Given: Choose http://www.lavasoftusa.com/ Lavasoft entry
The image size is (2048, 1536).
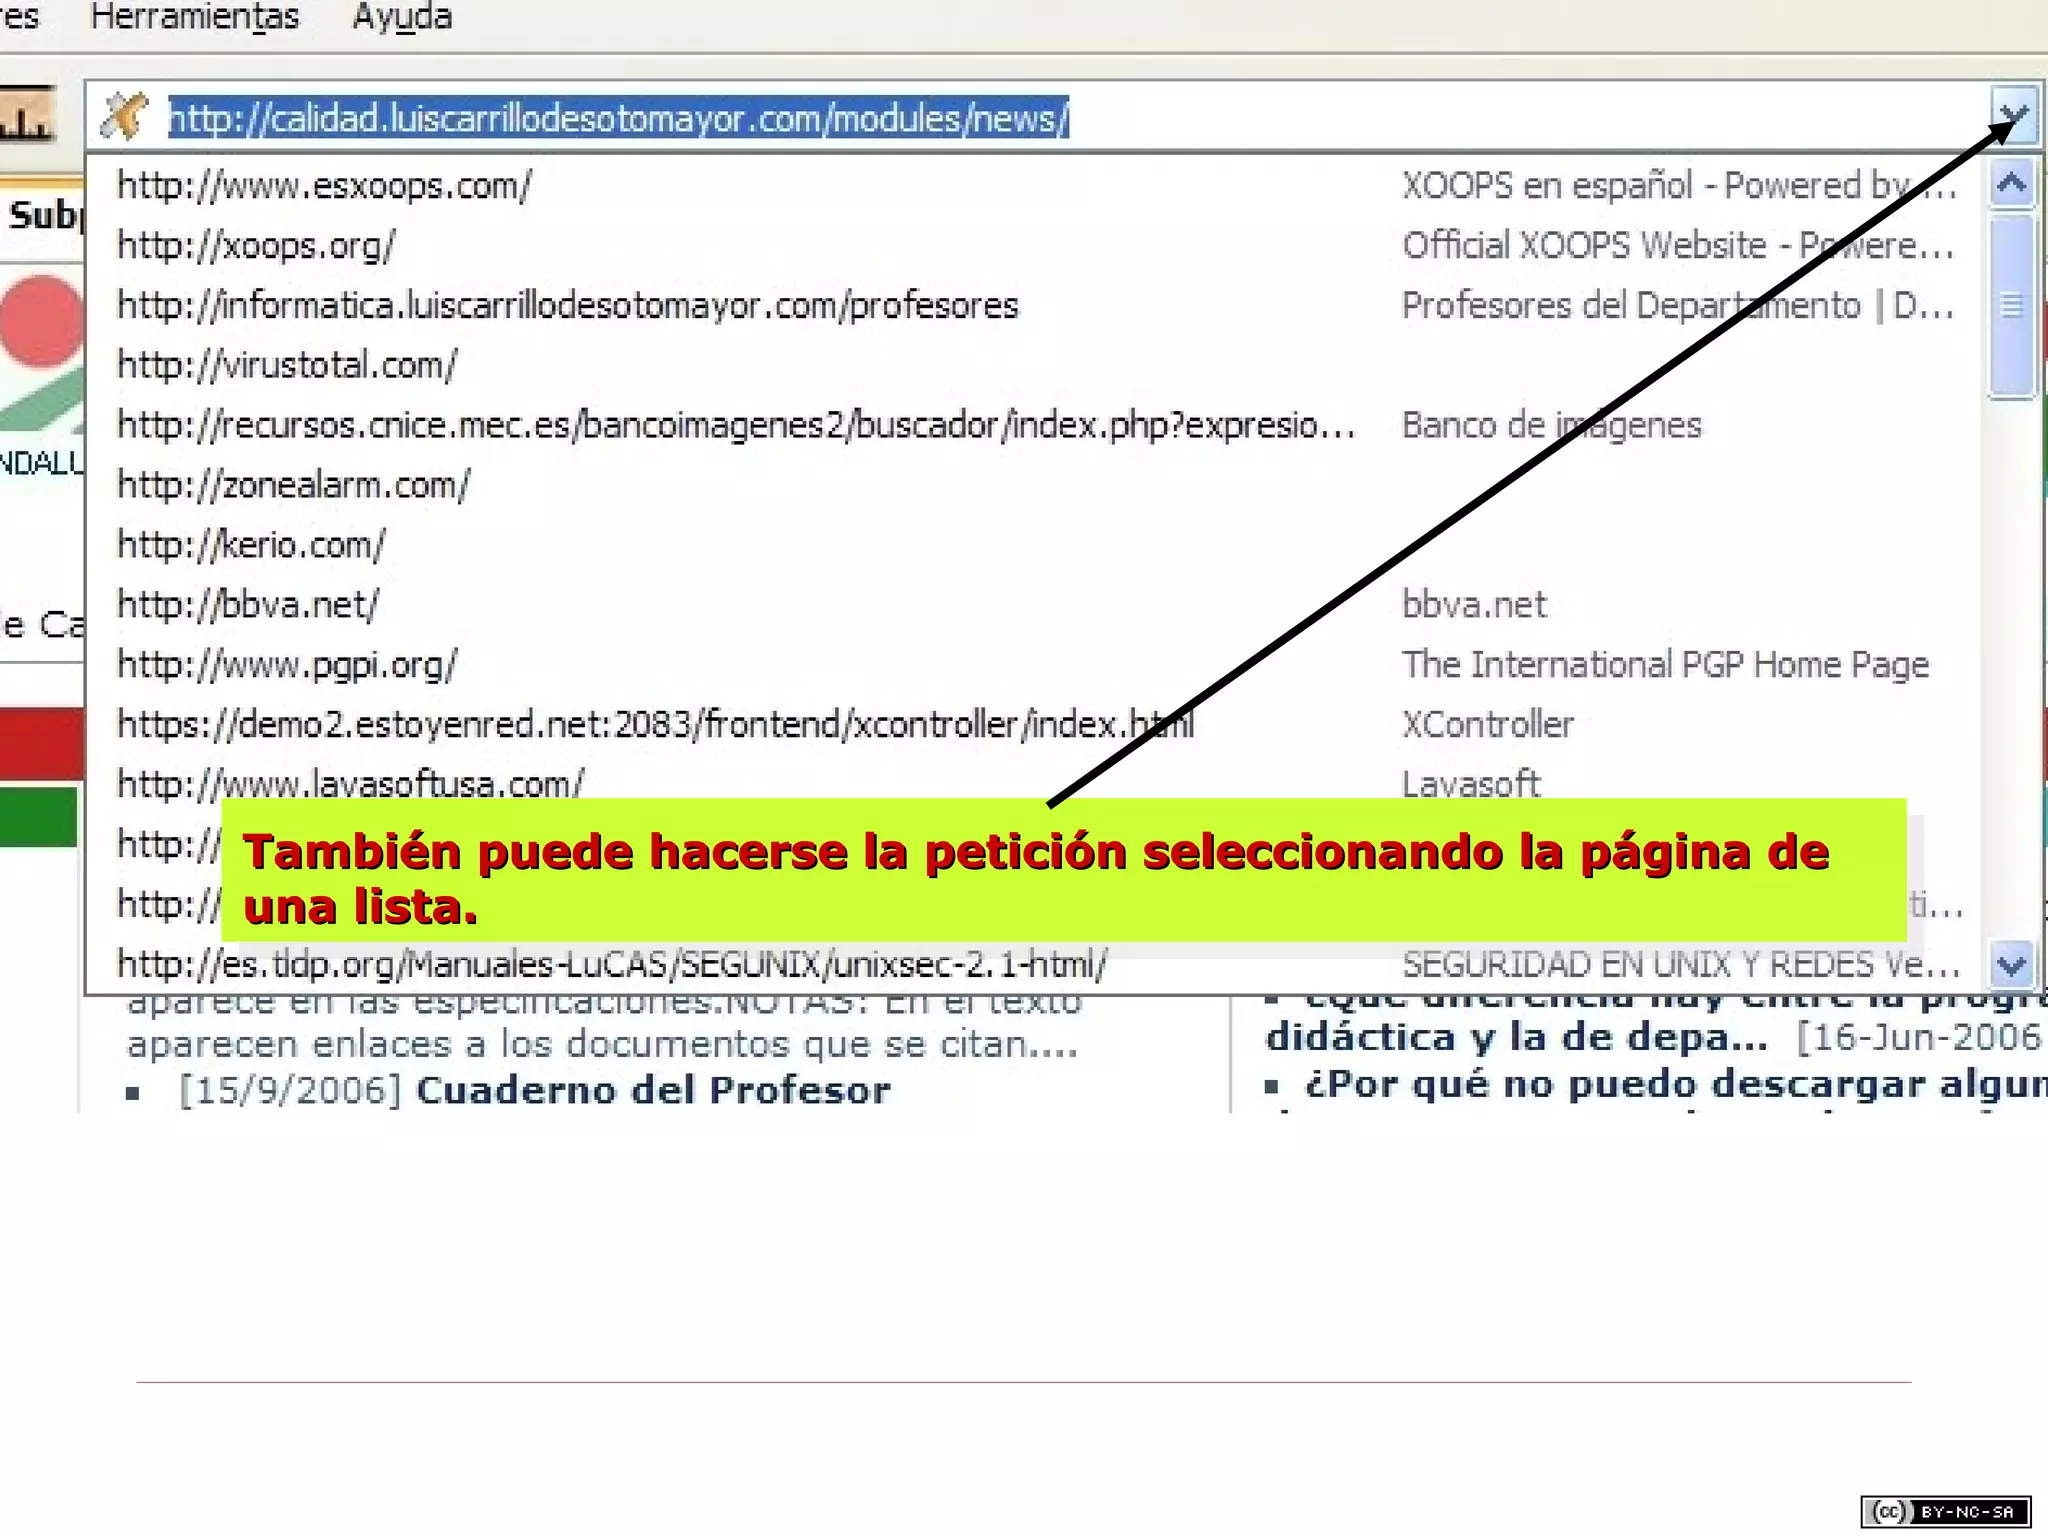Looking at the screenshot, I should point(350,783).
